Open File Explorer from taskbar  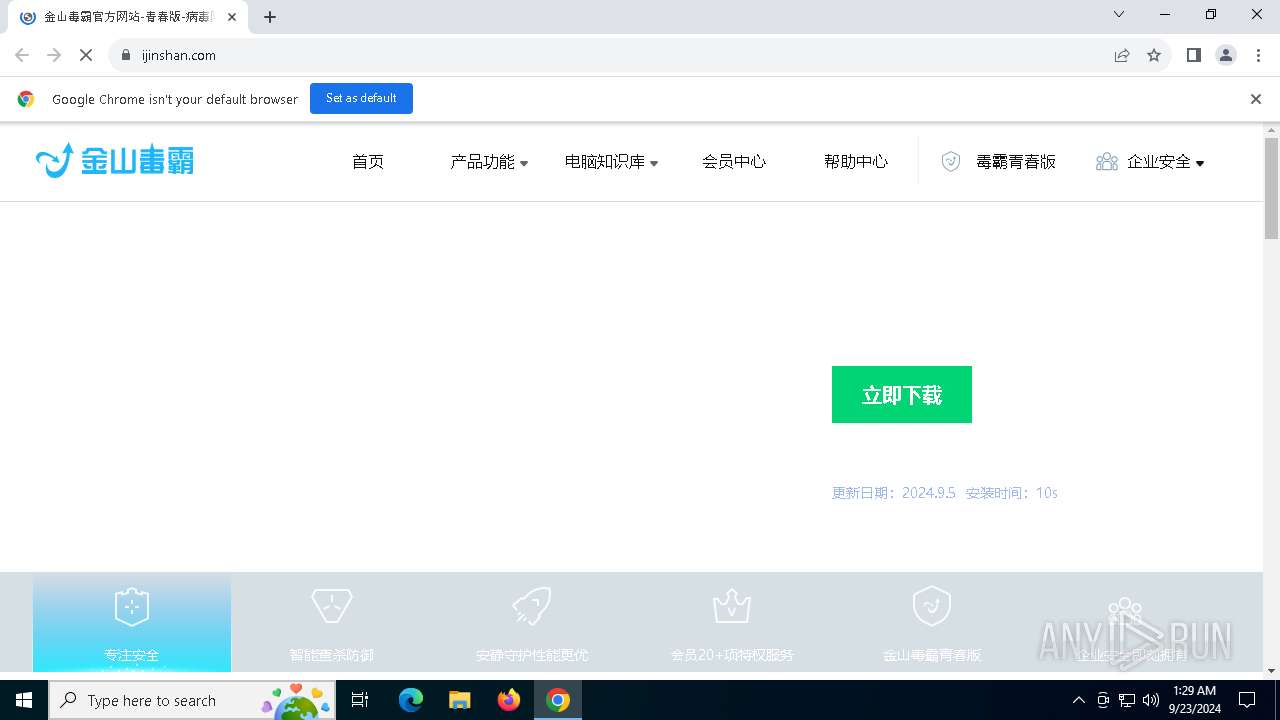tap(460, 700)
